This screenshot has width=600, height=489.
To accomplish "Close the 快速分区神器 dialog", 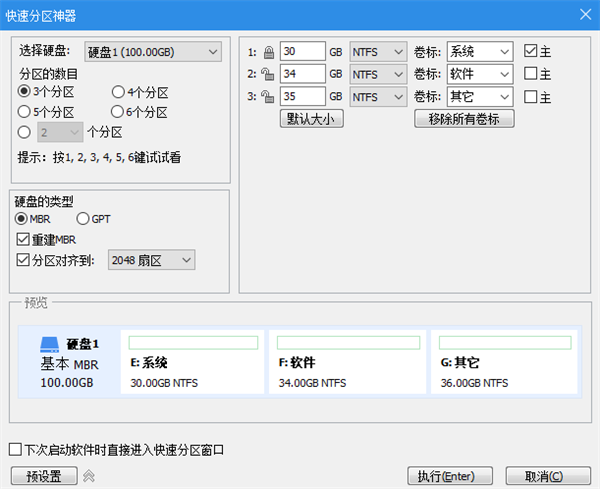I will coord(585,15).
